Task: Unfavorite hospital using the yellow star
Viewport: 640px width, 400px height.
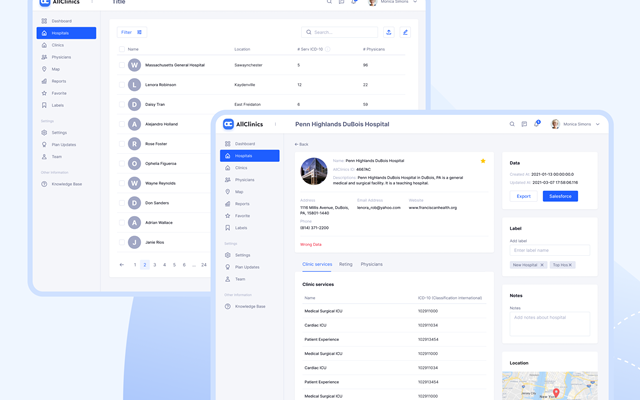Action: 483,161
